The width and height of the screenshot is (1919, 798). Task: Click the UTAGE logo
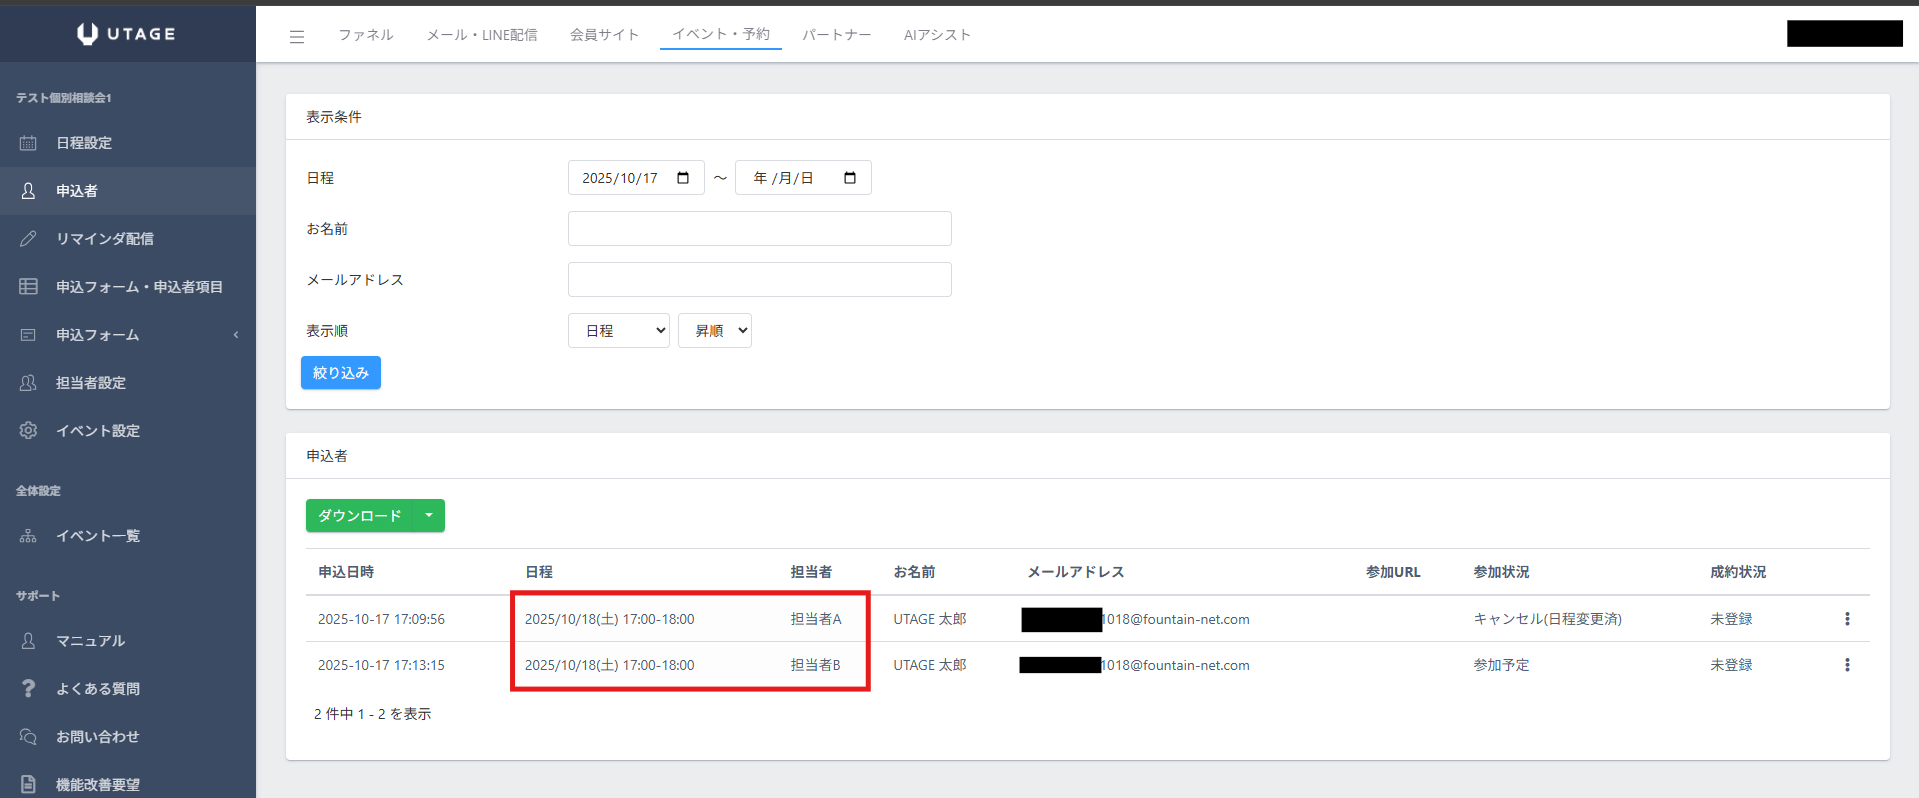click(x=127, y=34)
